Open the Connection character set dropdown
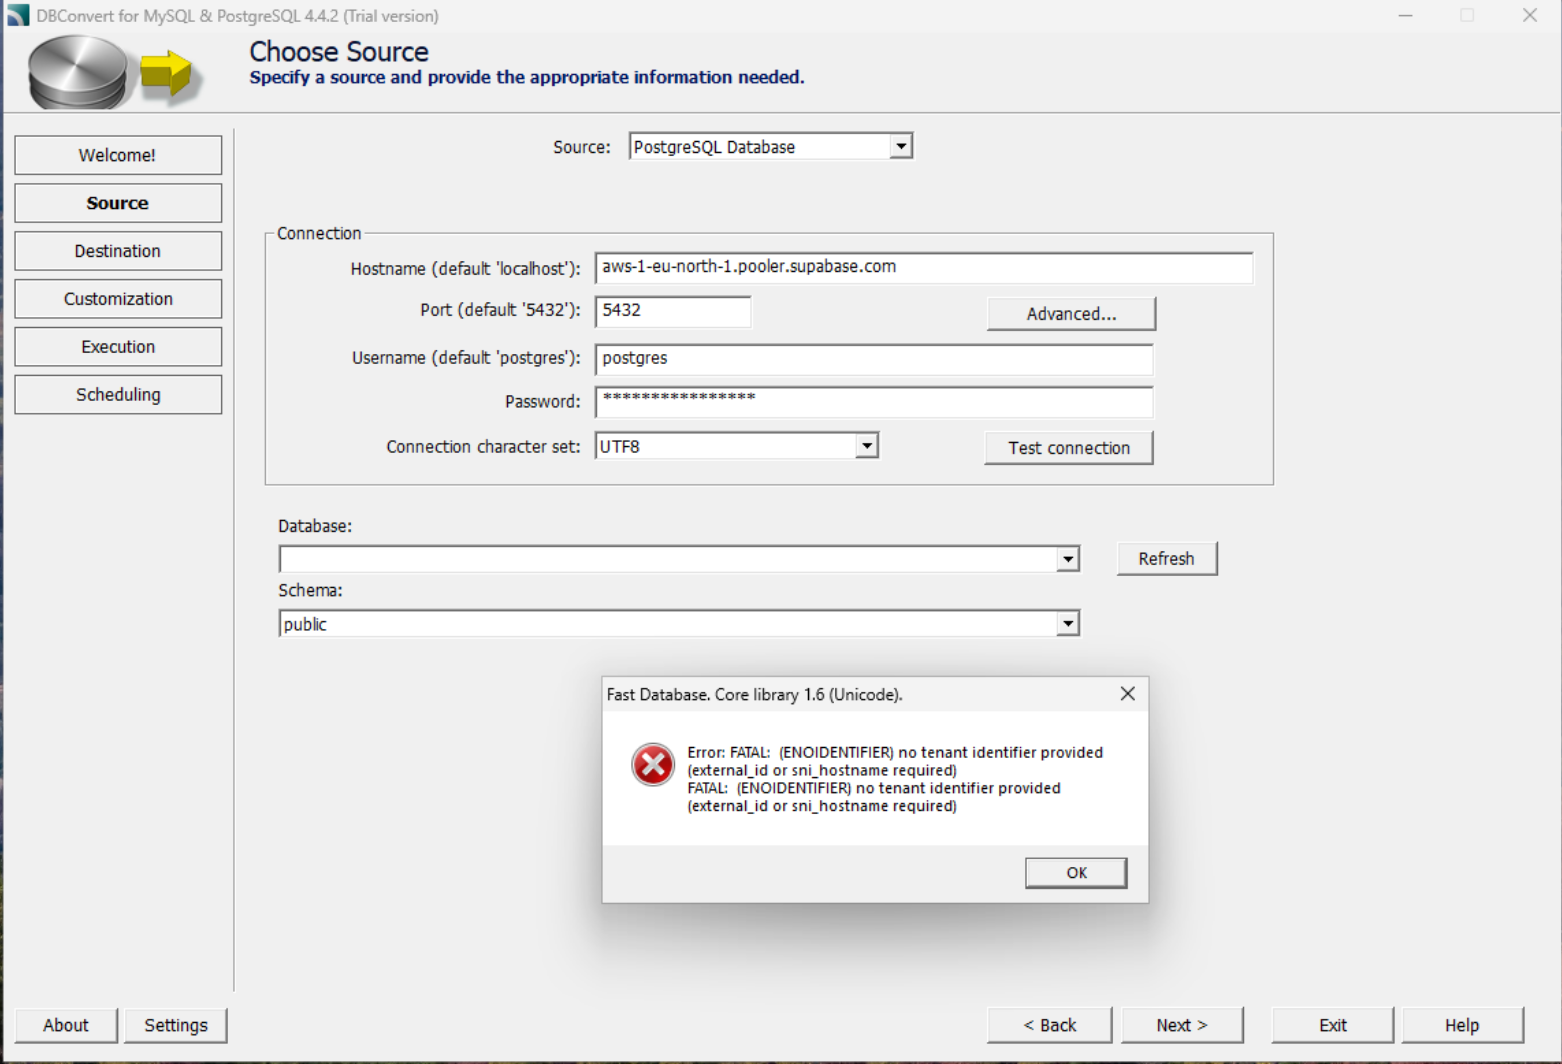The image size is (1562, 1064). [x=867, y=446]
